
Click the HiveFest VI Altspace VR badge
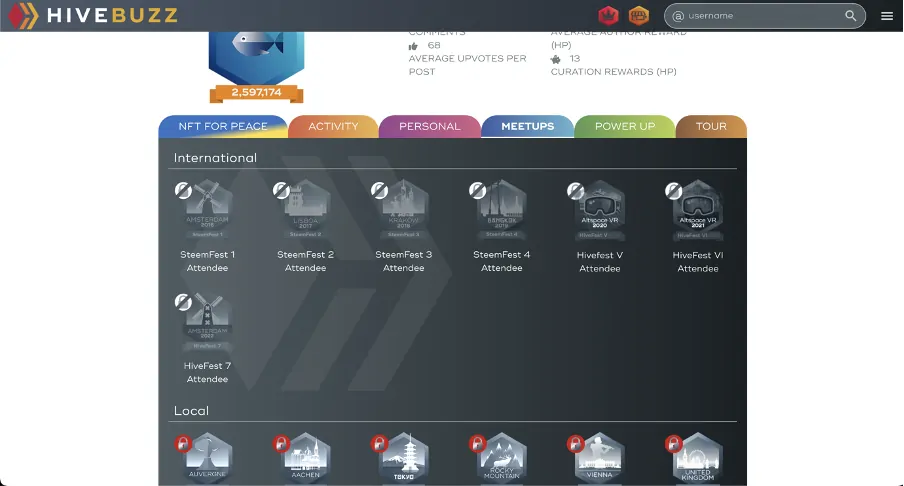(x=698, y=210)
